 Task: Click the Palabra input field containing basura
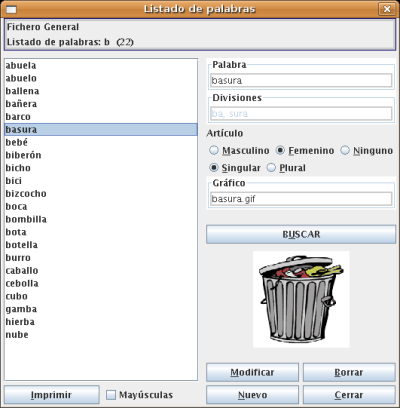(x=301, y=80)
